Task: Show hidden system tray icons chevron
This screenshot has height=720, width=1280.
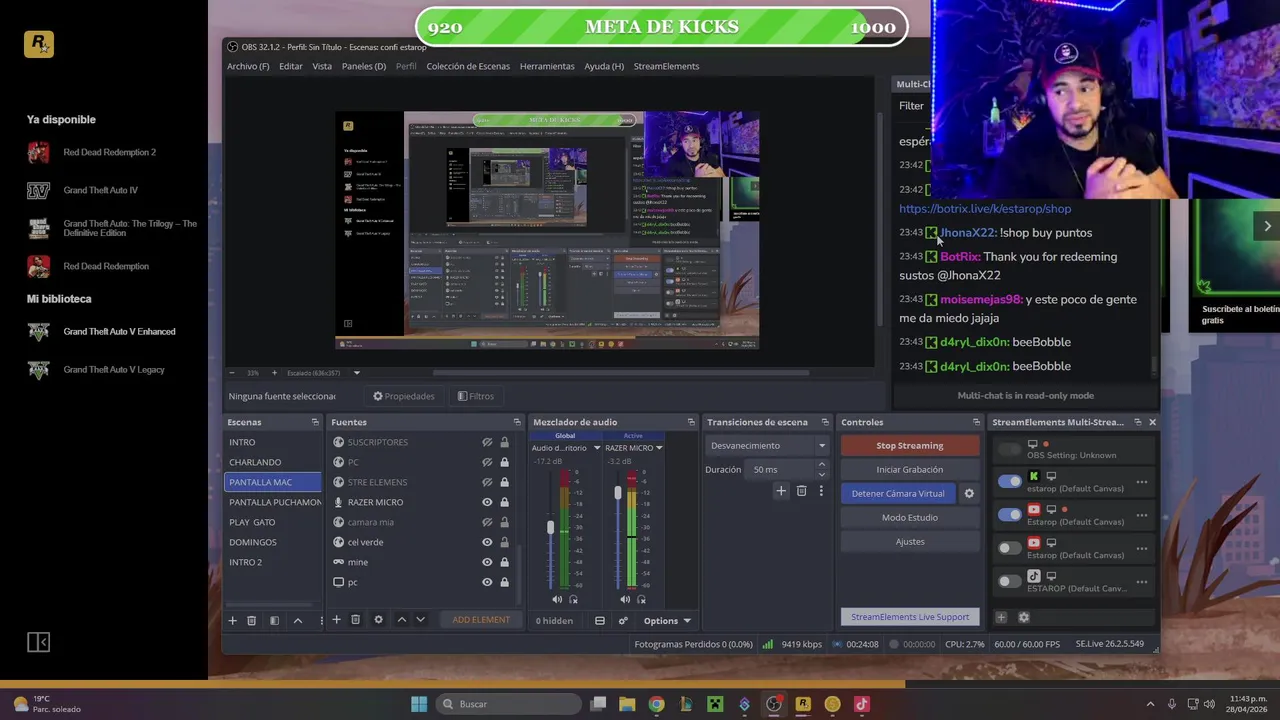Action: (x=1150, y=704)
